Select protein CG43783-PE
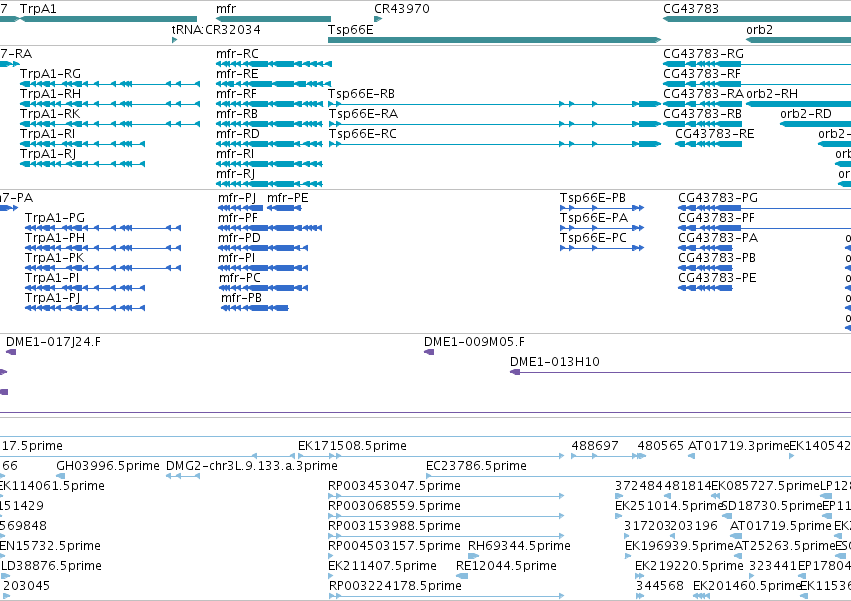Screen dimensions: 851x601 click(x=717, y=278)
